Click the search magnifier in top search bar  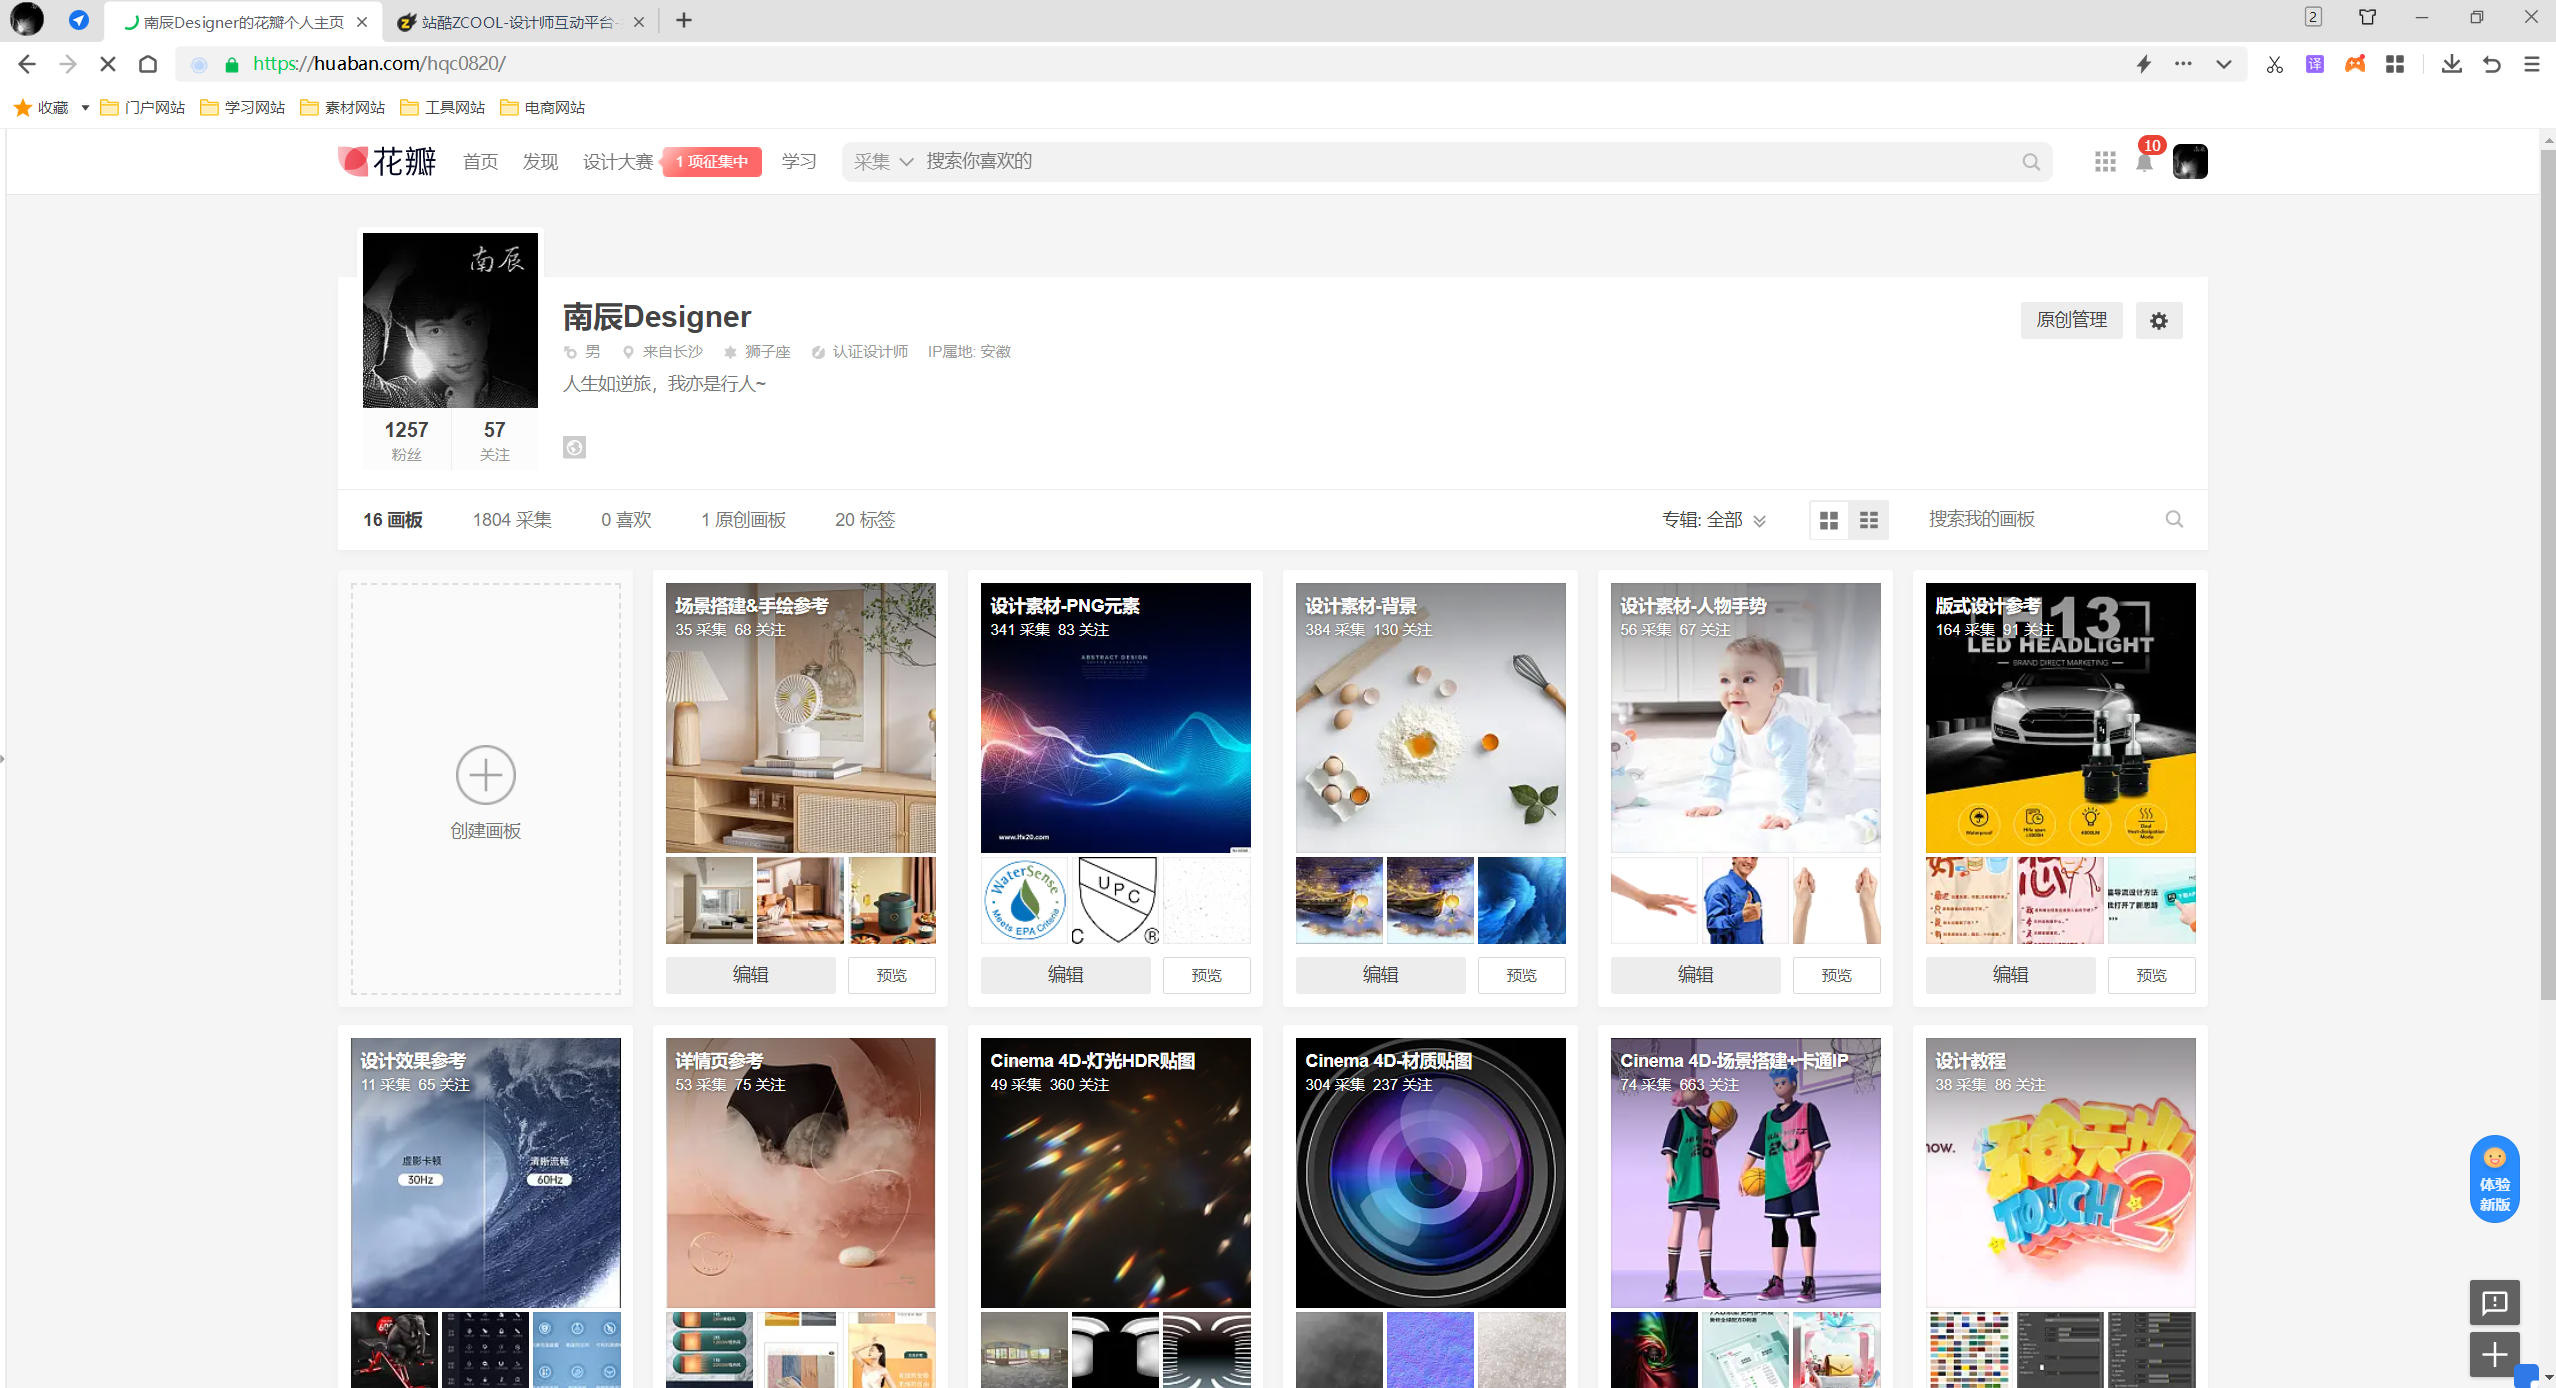click(x=2031, y=162)
